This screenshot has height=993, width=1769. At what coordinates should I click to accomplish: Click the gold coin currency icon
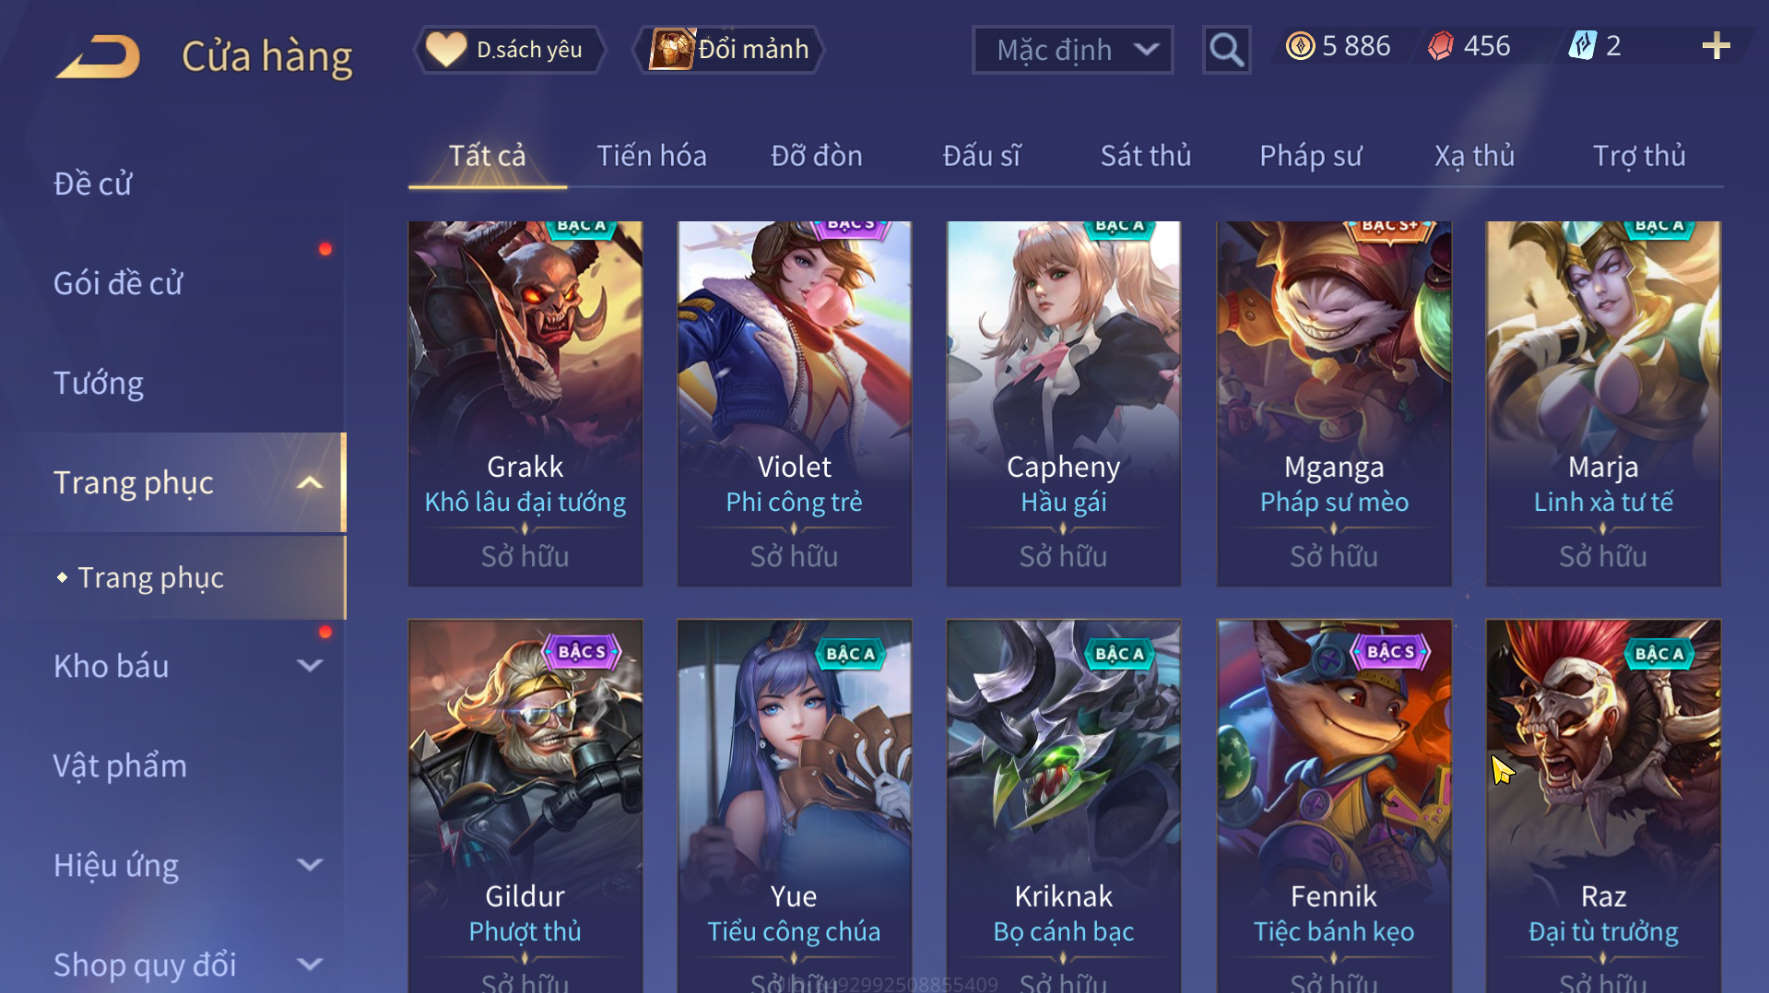[x=1300, y=46]
